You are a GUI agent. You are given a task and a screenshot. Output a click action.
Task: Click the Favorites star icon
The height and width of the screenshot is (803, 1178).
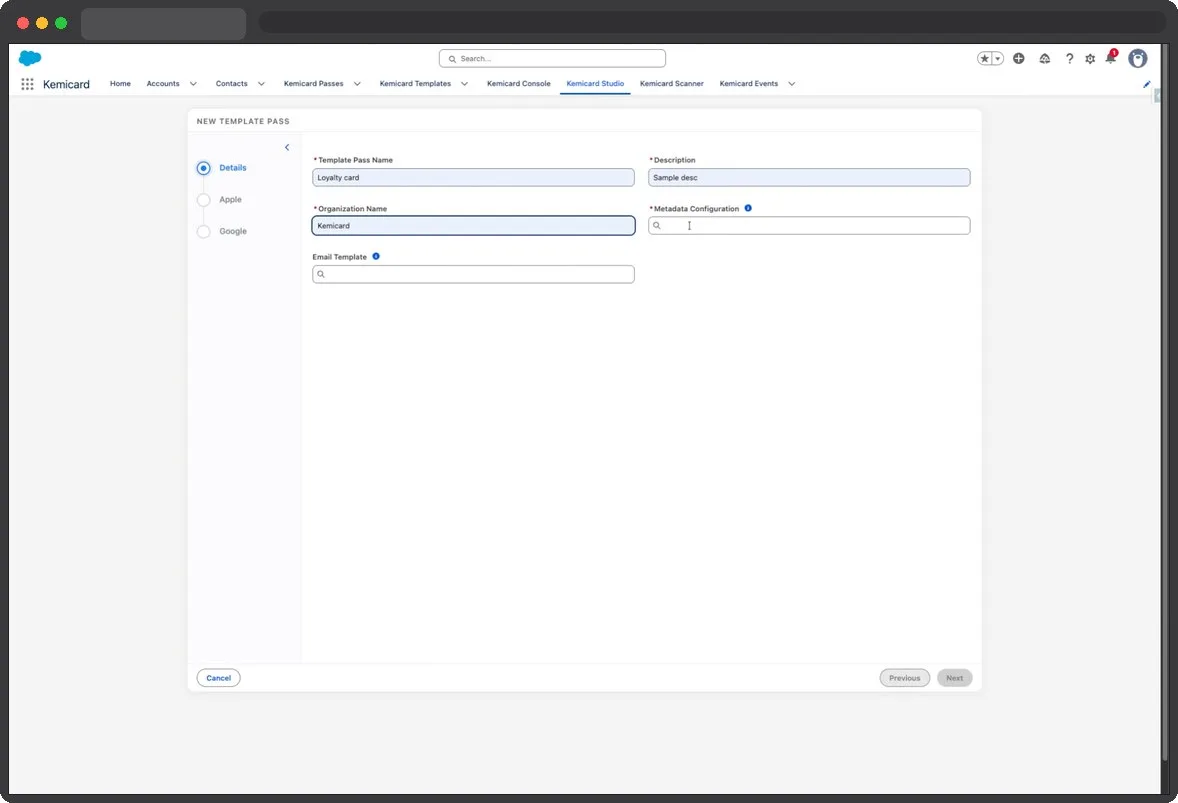(984, 59)
